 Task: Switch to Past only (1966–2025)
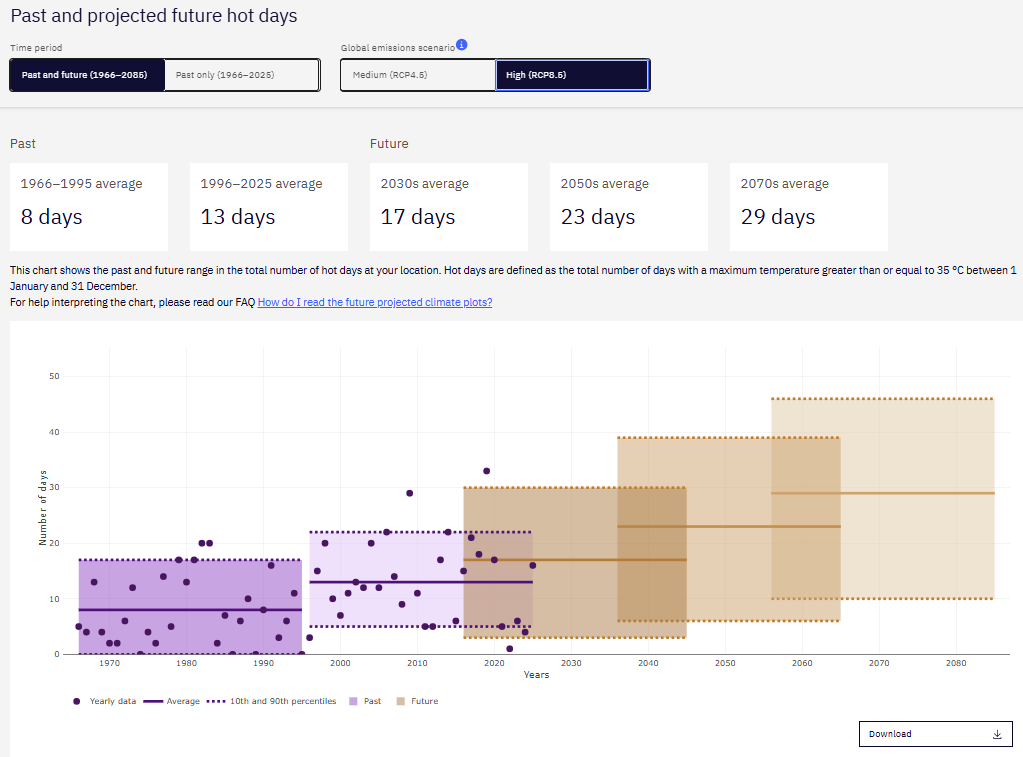click(x=241, y=75)
